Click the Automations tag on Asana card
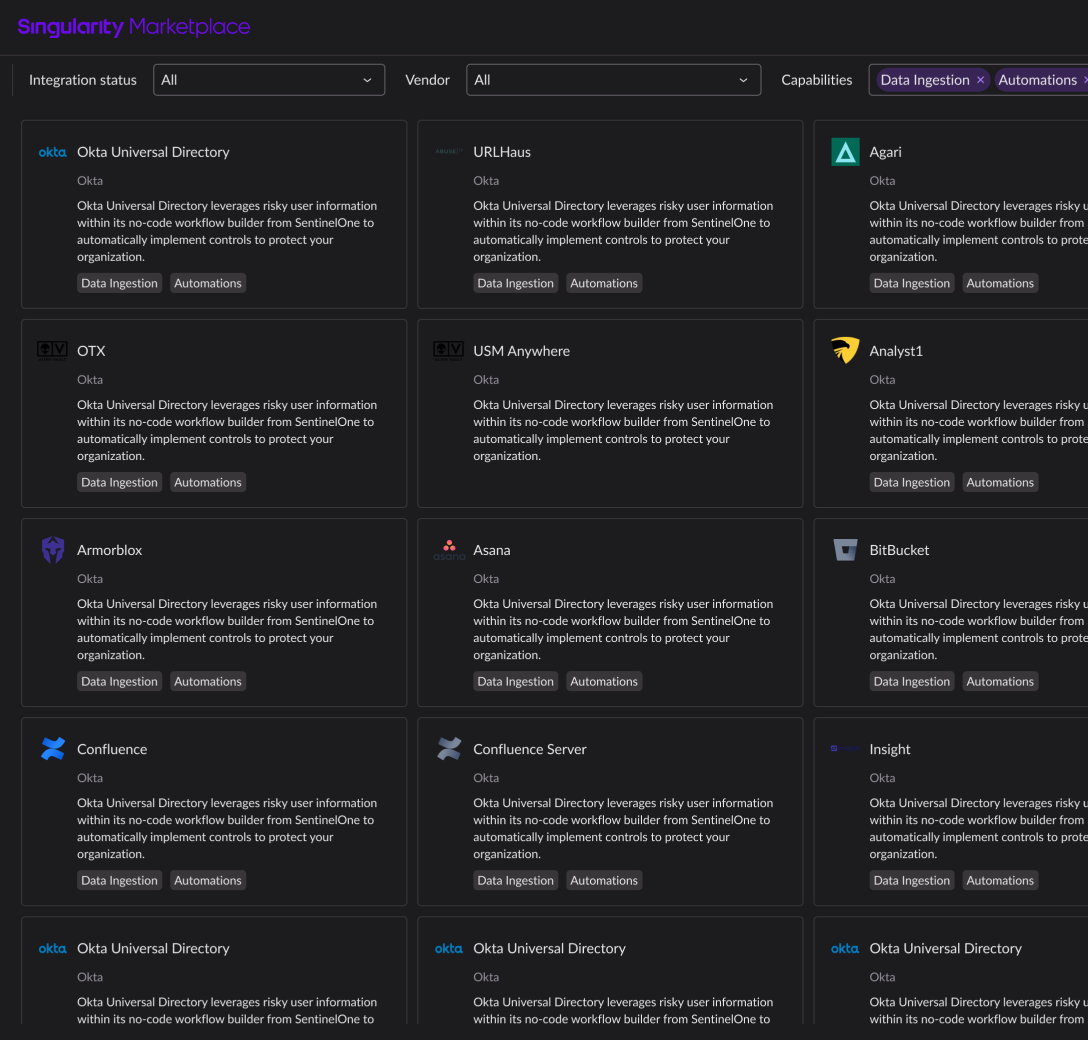Image resolution: width=1088 pixels, height=1040 pixels. 604,681
